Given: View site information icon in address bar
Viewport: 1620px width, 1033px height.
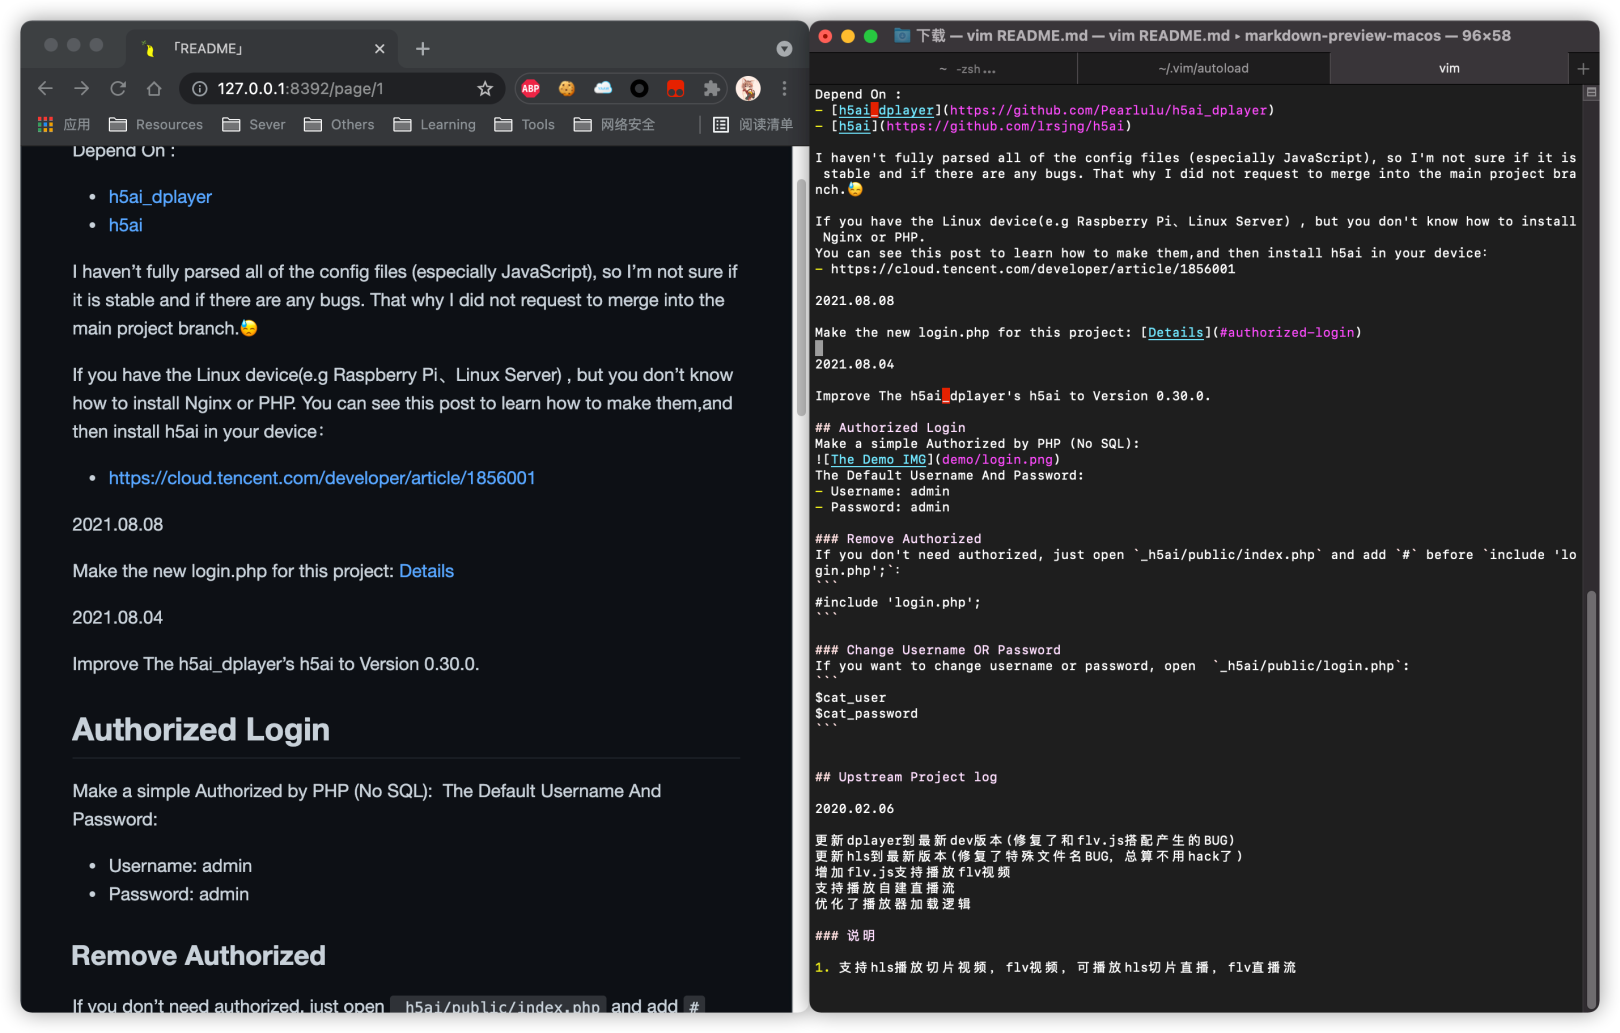Looking at the screenshot, I should point(200,88).
